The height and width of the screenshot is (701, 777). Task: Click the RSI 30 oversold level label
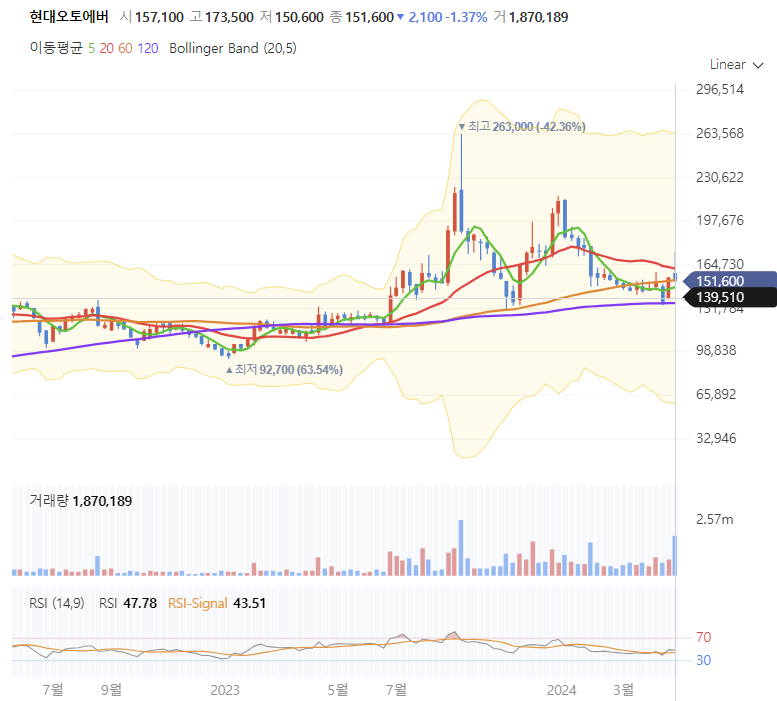point(703,660)
